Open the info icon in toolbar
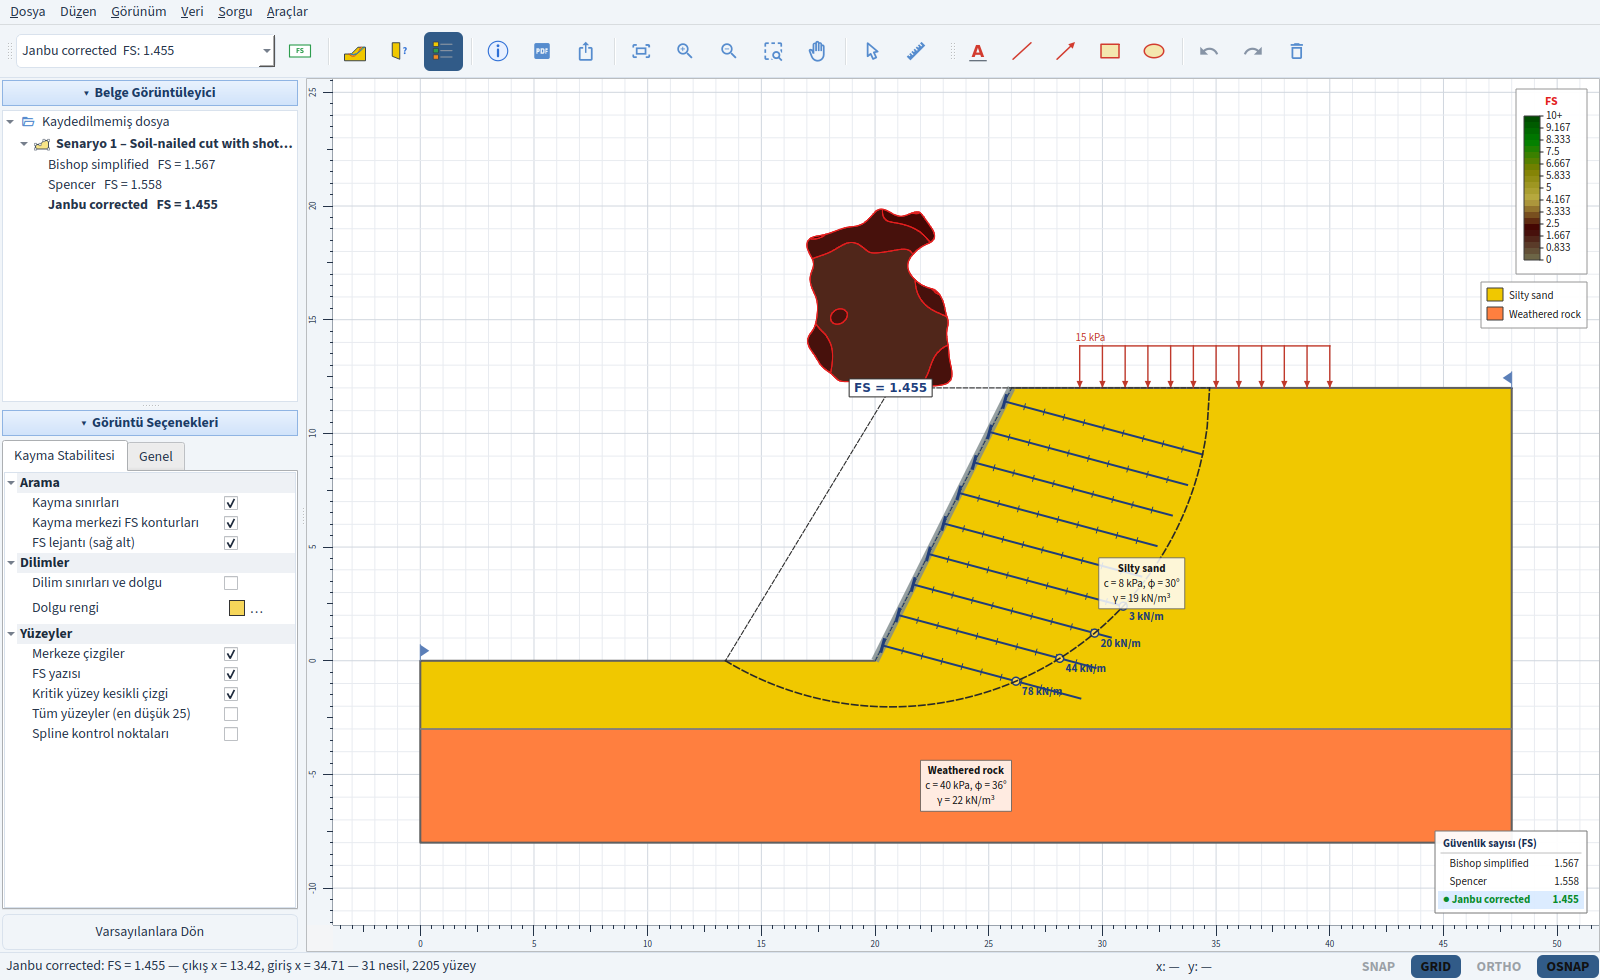This screenshot has height=980, width=1600. (498, 51)
